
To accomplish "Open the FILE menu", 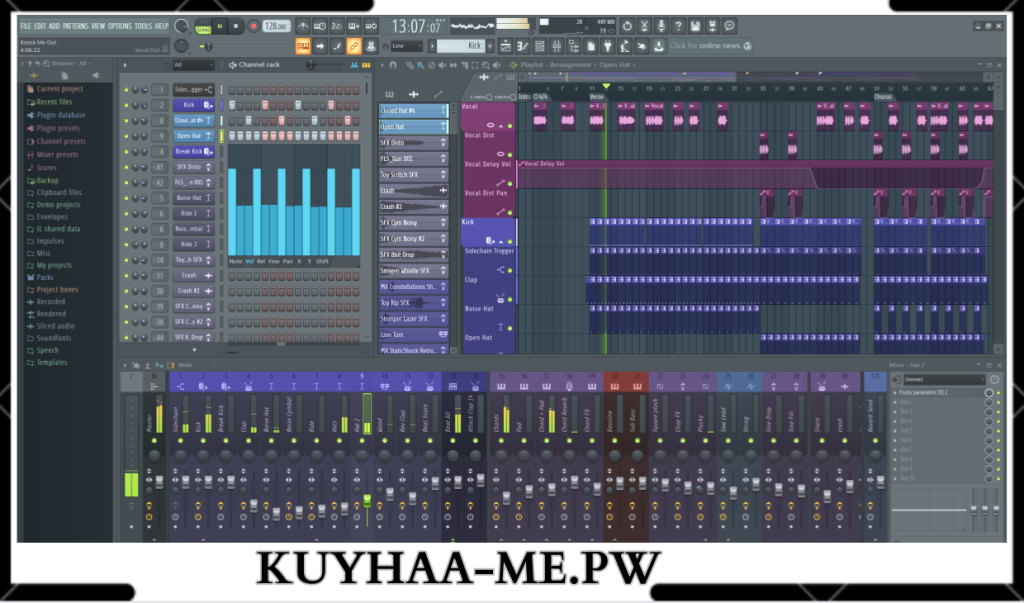I will coord(25,26).
